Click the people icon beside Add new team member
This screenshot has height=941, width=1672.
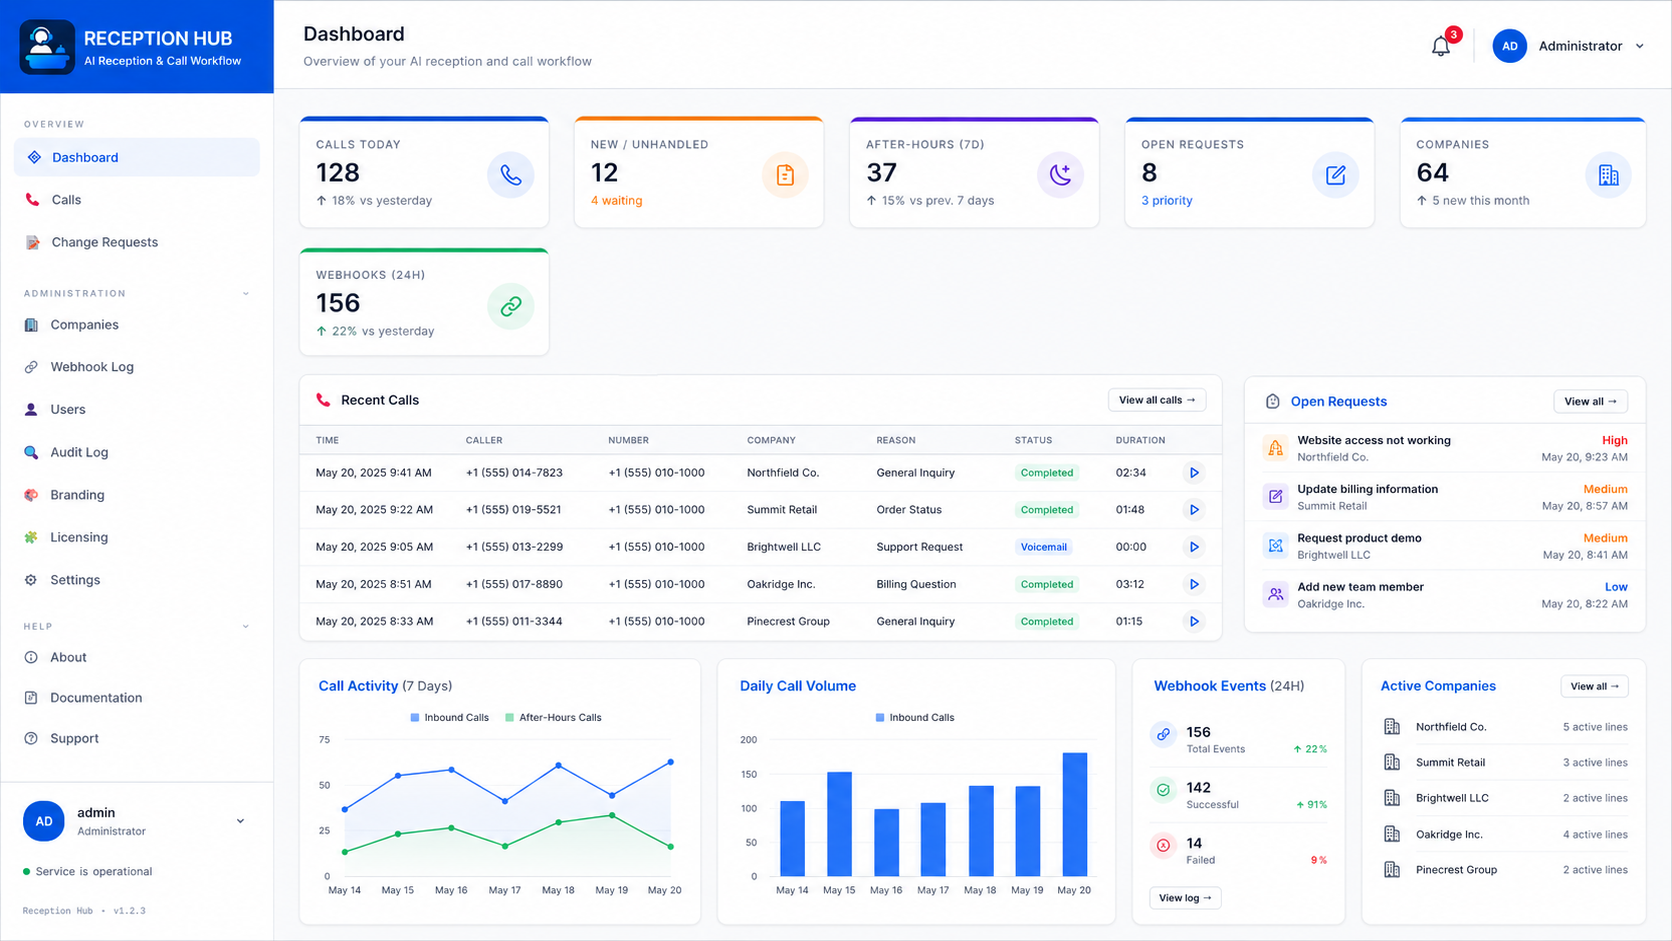coord(1275,594)
